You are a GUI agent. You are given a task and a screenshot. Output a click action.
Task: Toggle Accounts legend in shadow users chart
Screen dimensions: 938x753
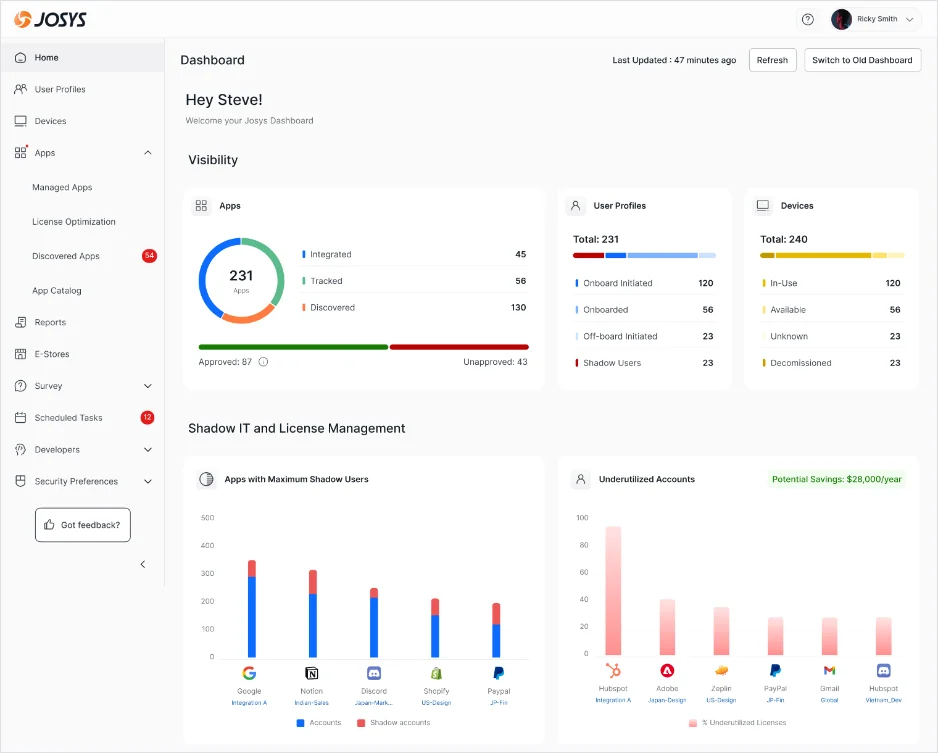tap(319, 723)
